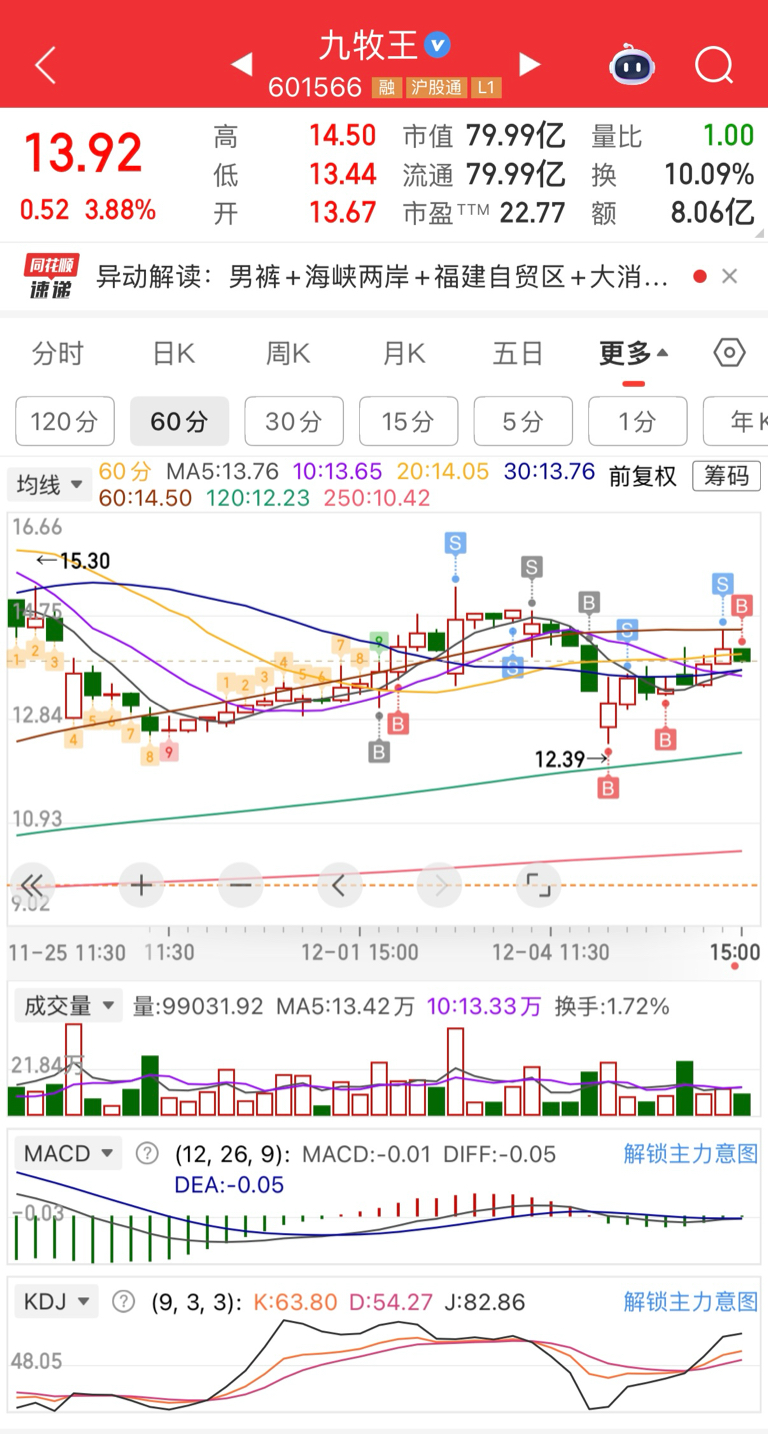Viewport: 768px width, 1435px height.
Task: Go to previous stock with left triangle
Action: point(241,65)
